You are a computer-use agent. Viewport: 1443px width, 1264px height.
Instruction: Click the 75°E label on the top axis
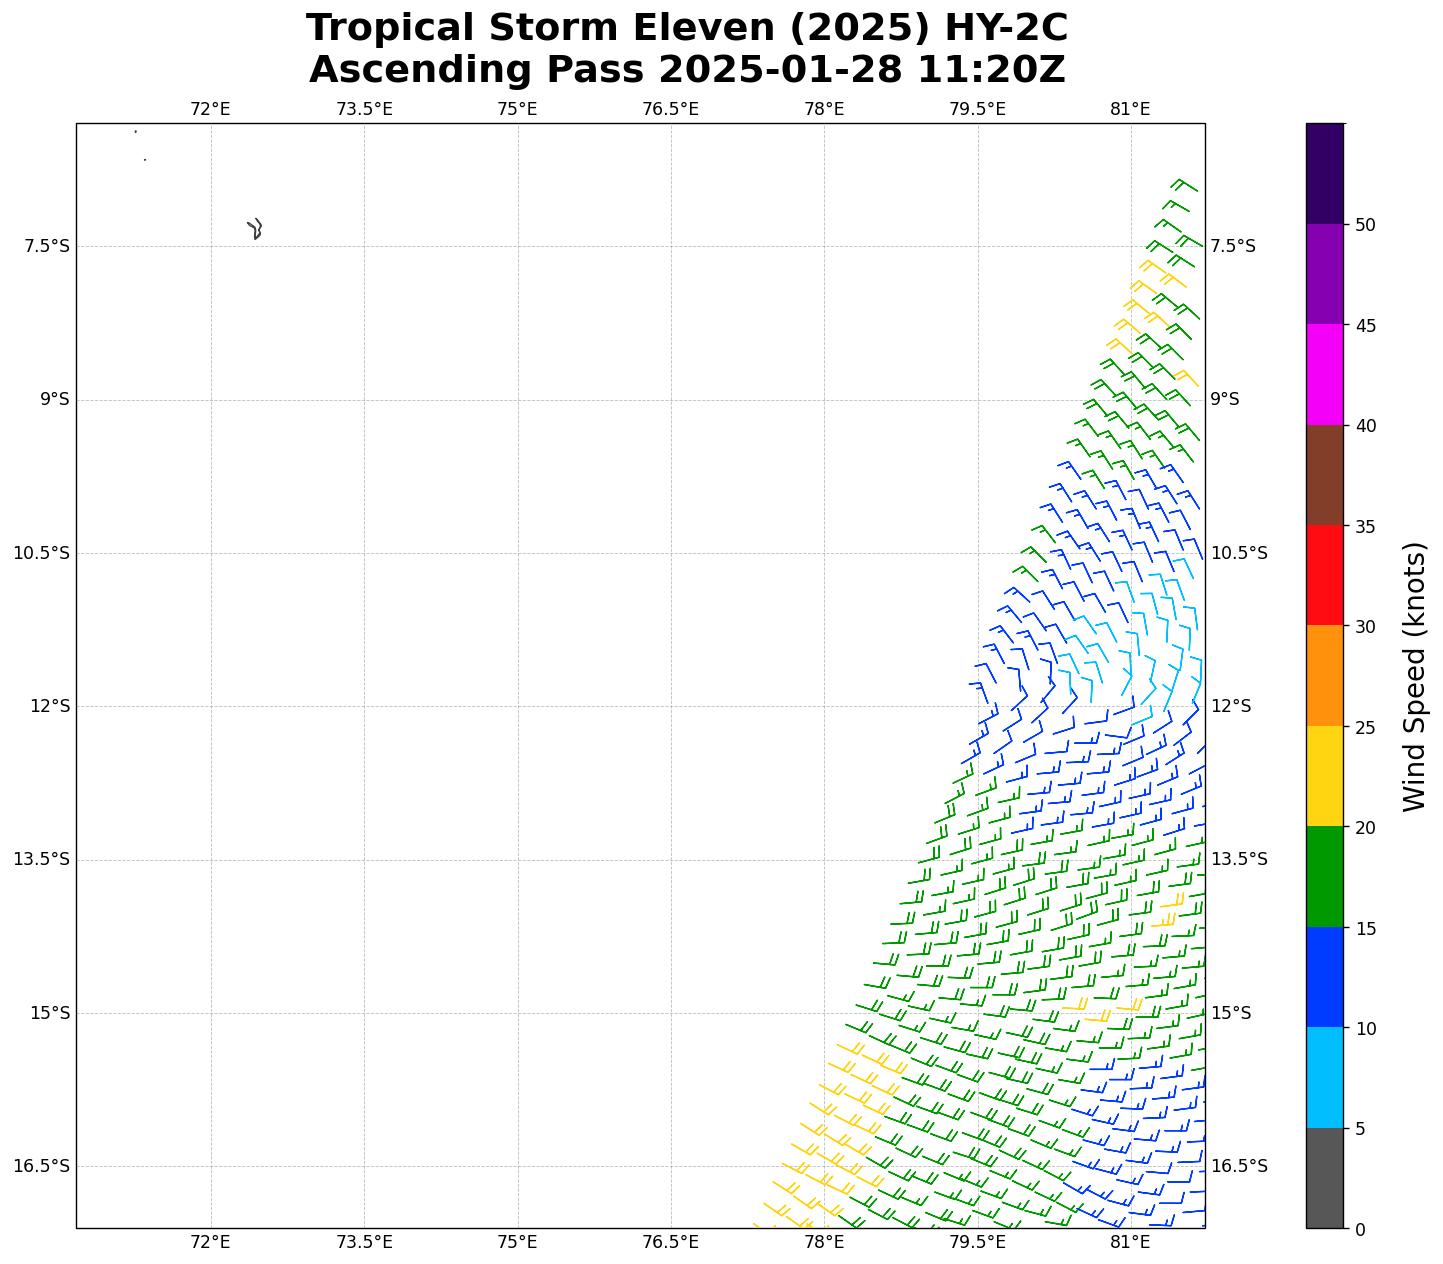coord(517,109)
